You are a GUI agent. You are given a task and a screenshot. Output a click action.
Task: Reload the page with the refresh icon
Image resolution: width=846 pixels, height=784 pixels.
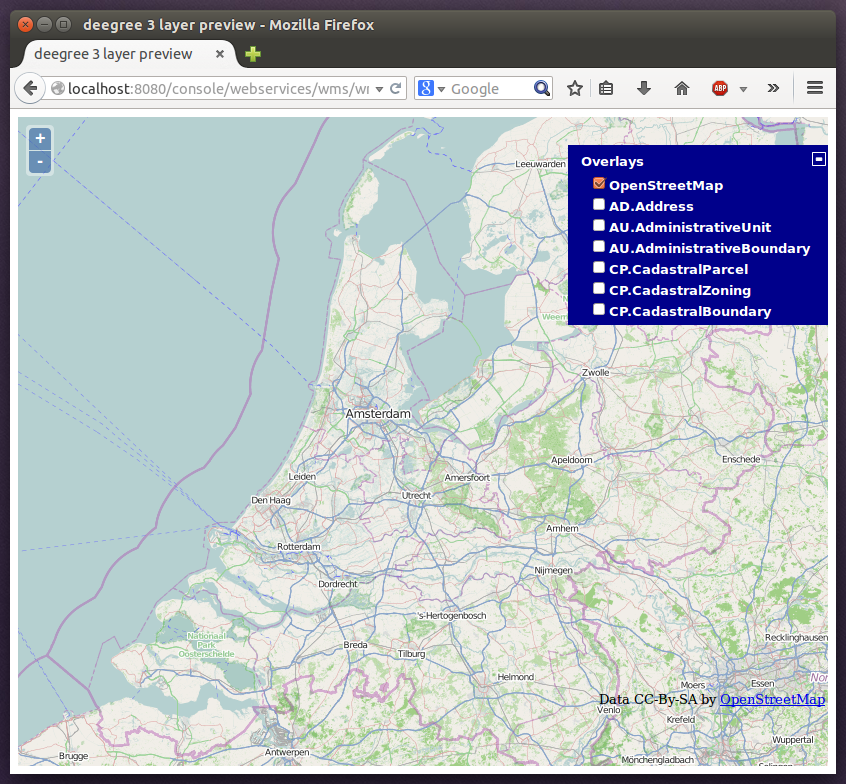pyautogui.click(x=396, y=88)
